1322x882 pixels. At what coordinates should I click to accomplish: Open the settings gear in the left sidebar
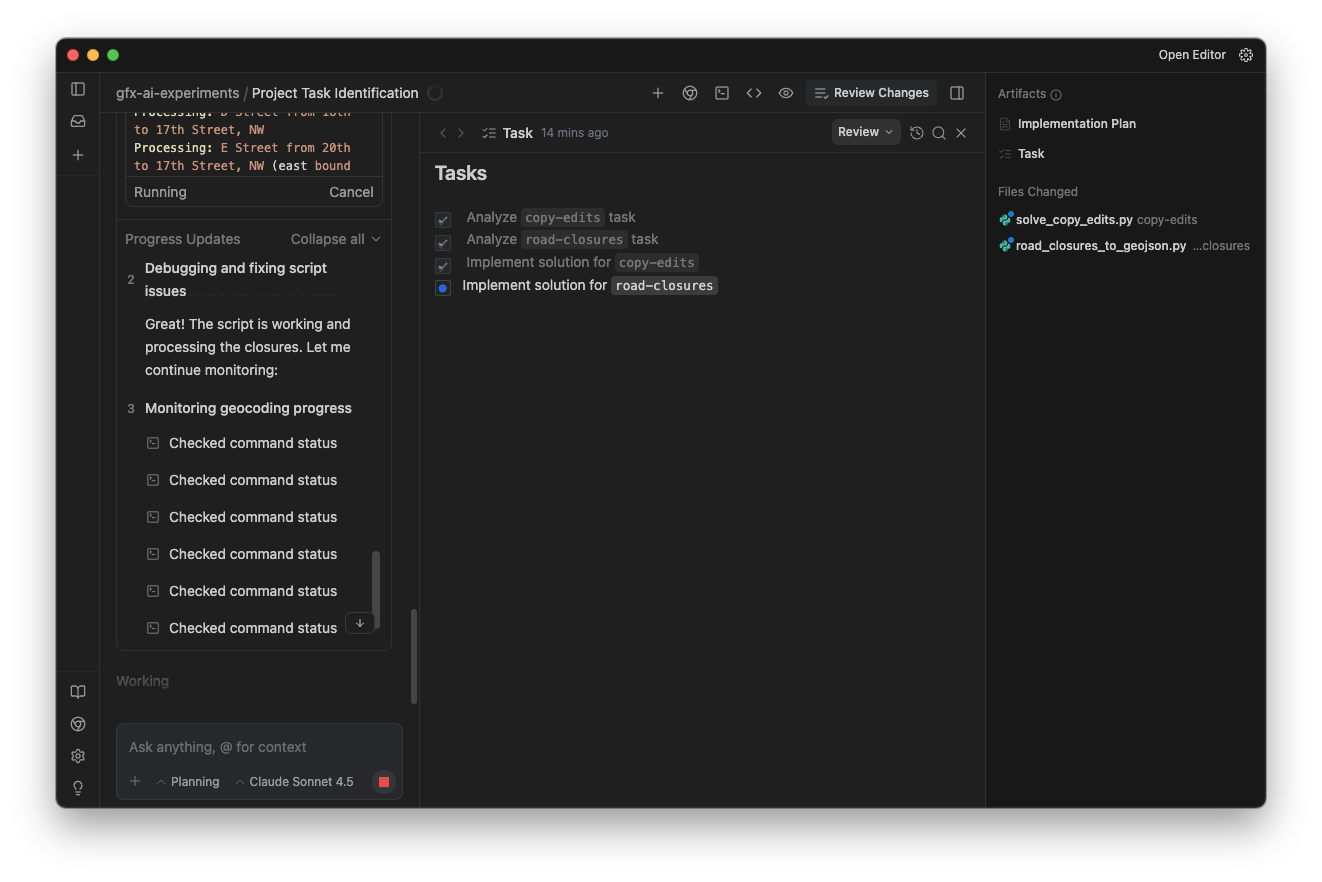(x=77, y=755)
